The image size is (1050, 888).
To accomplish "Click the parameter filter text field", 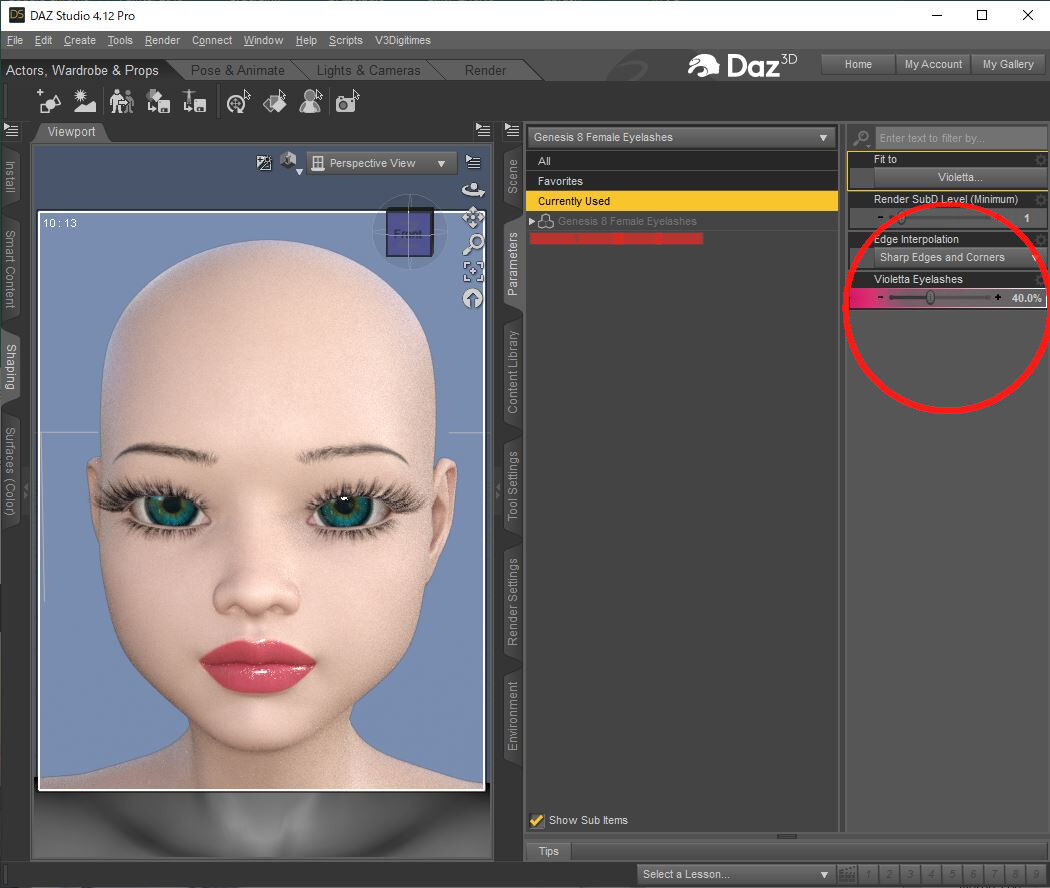I will (960, 139).
